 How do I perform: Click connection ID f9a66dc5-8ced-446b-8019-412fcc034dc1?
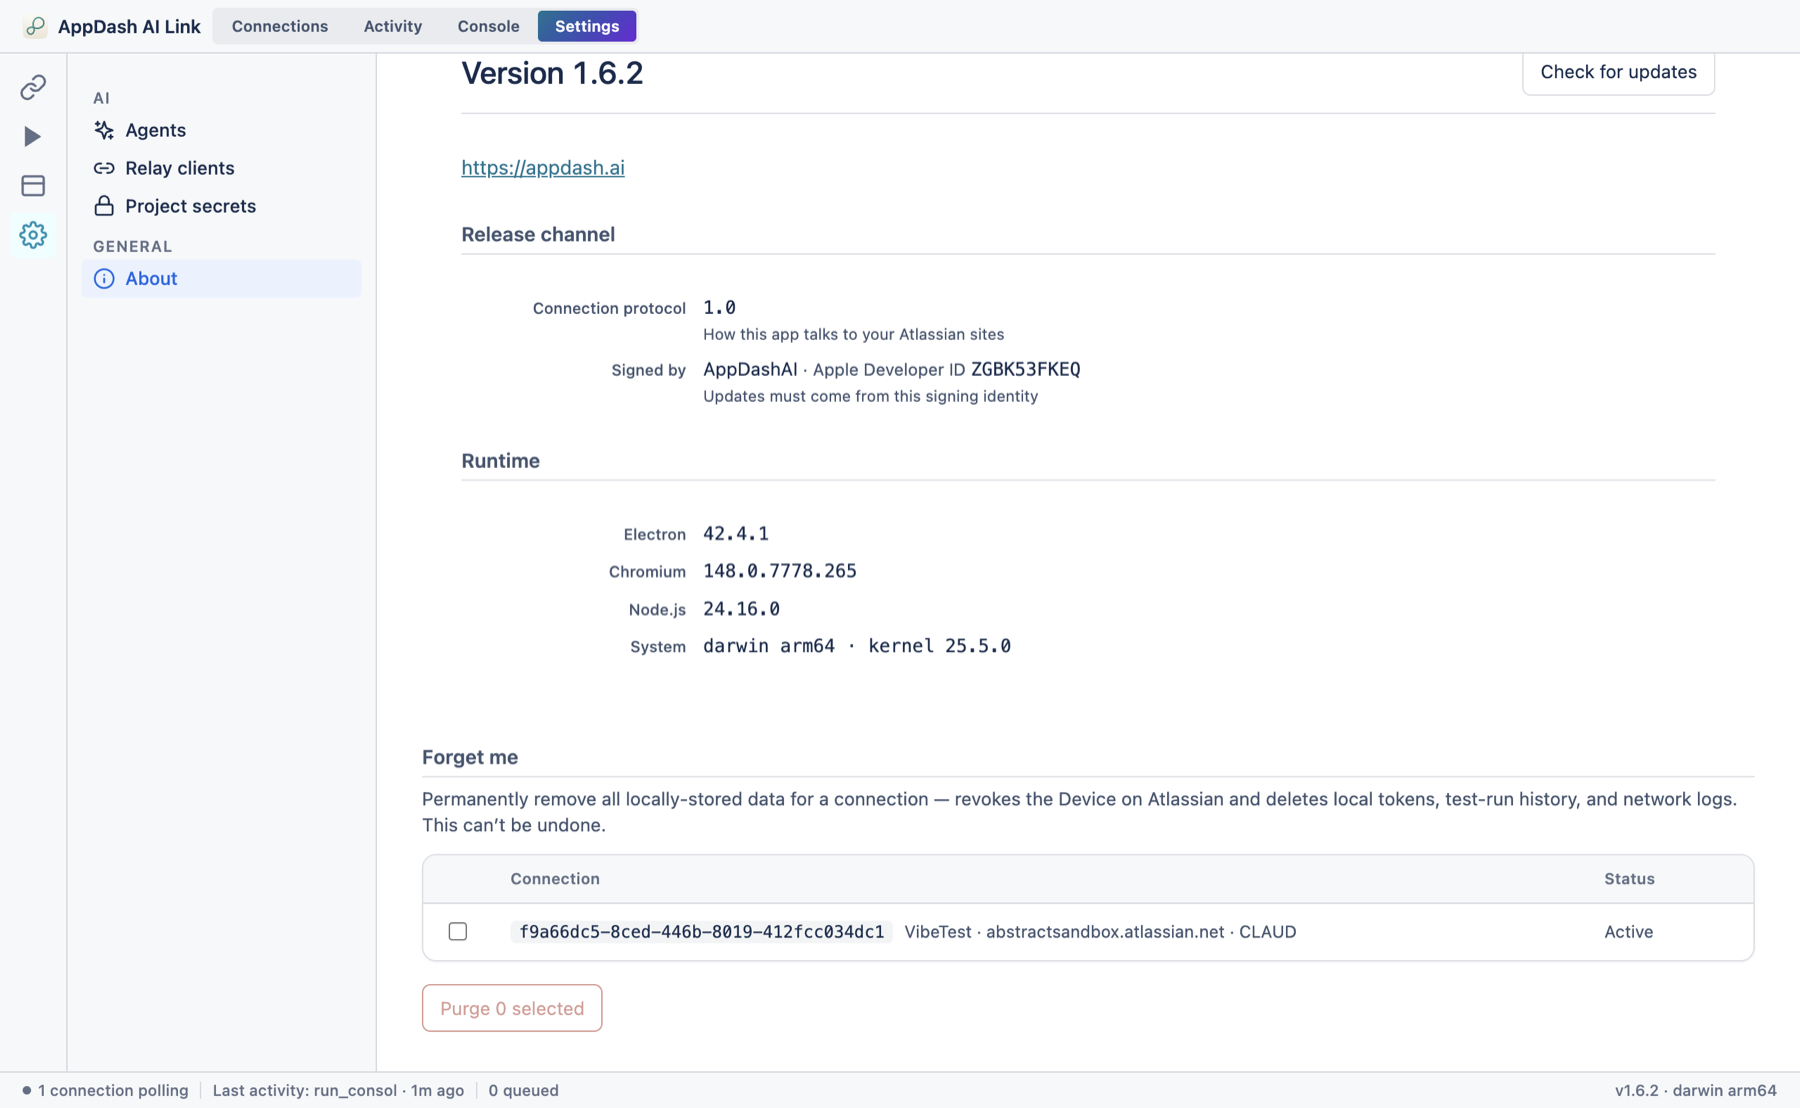point(701,931)
